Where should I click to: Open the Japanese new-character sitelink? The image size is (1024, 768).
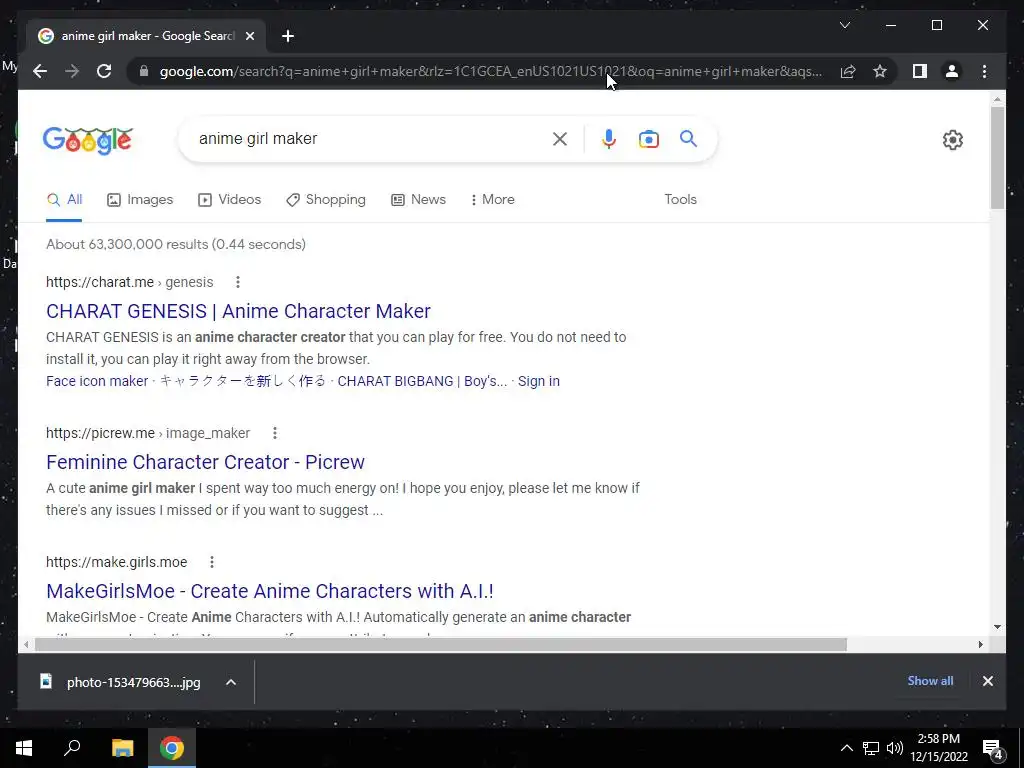(x=242, y=381)
